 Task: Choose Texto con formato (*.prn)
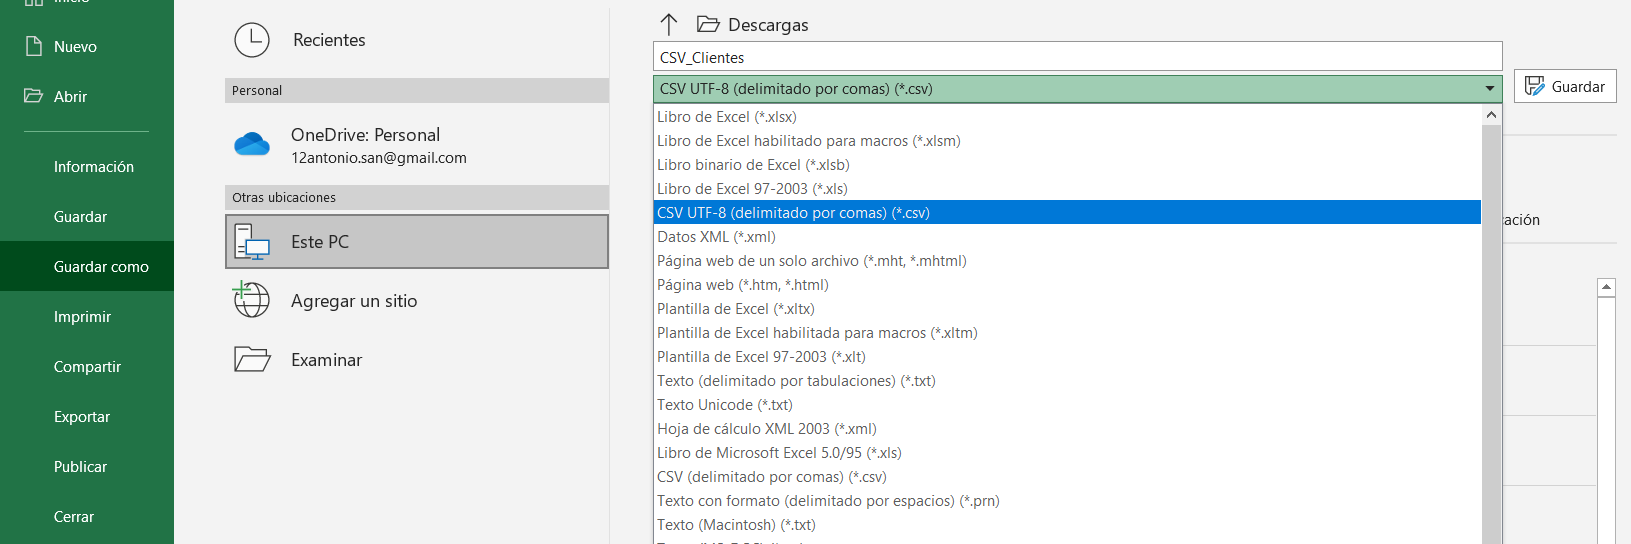tap(1067, 501)
